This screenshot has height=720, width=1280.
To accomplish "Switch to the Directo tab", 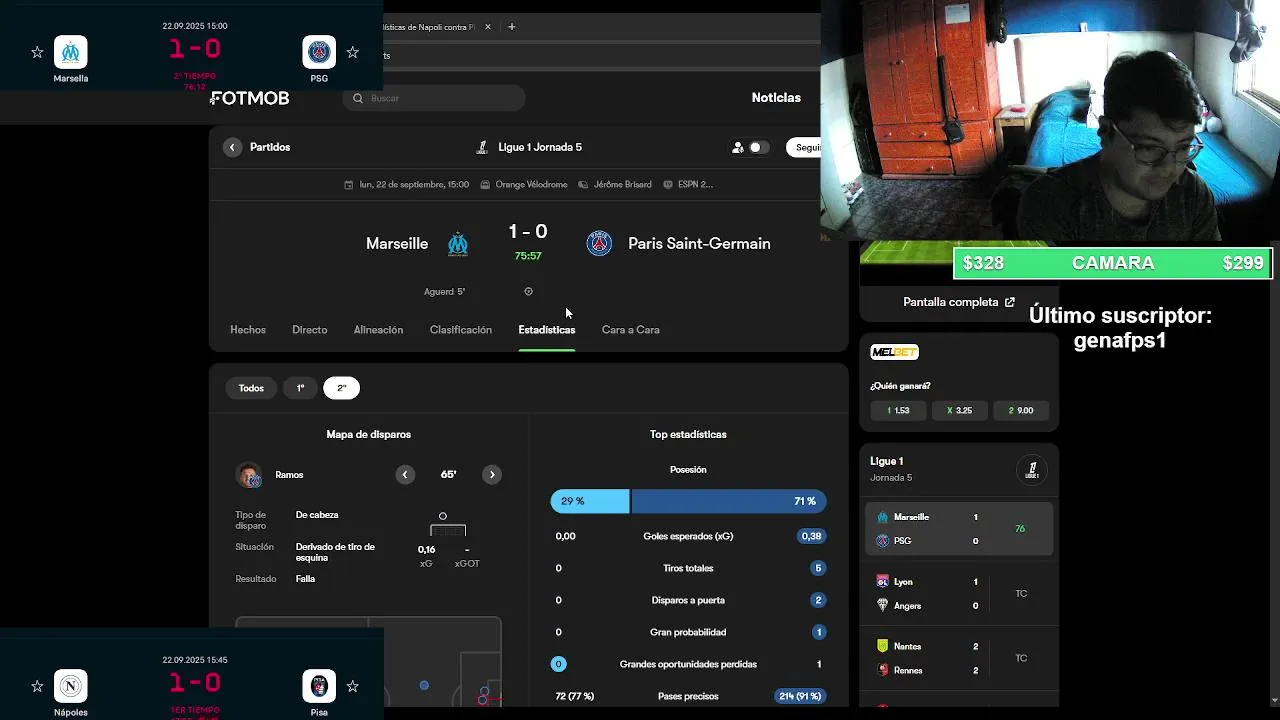I will [x=310, y=330].
